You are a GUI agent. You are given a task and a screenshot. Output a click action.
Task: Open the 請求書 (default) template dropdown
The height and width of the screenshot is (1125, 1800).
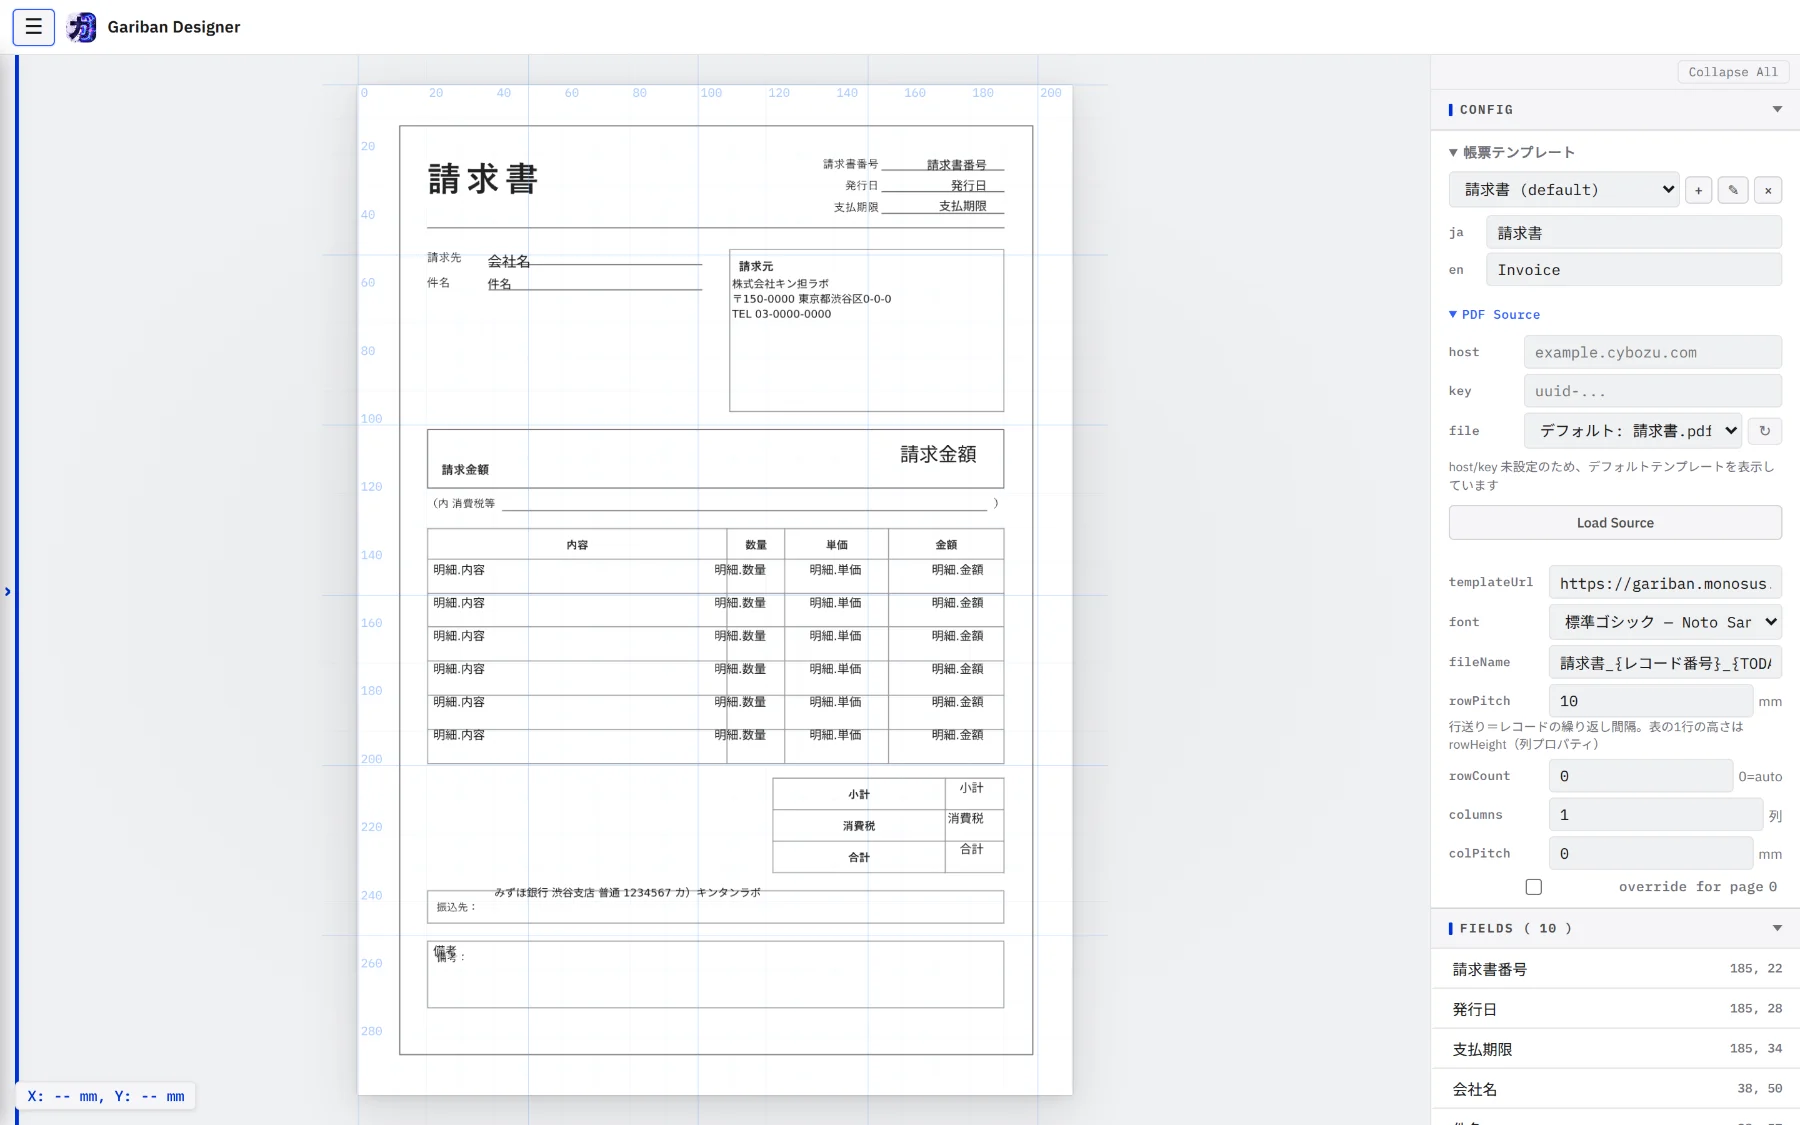point(1564,190)
